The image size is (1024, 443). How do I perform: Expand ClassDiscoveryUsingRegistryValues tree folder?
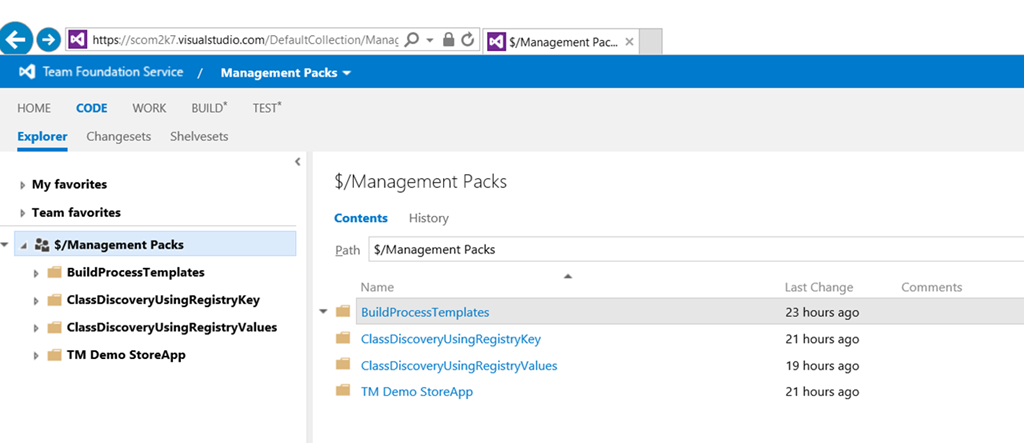point(36,329)
